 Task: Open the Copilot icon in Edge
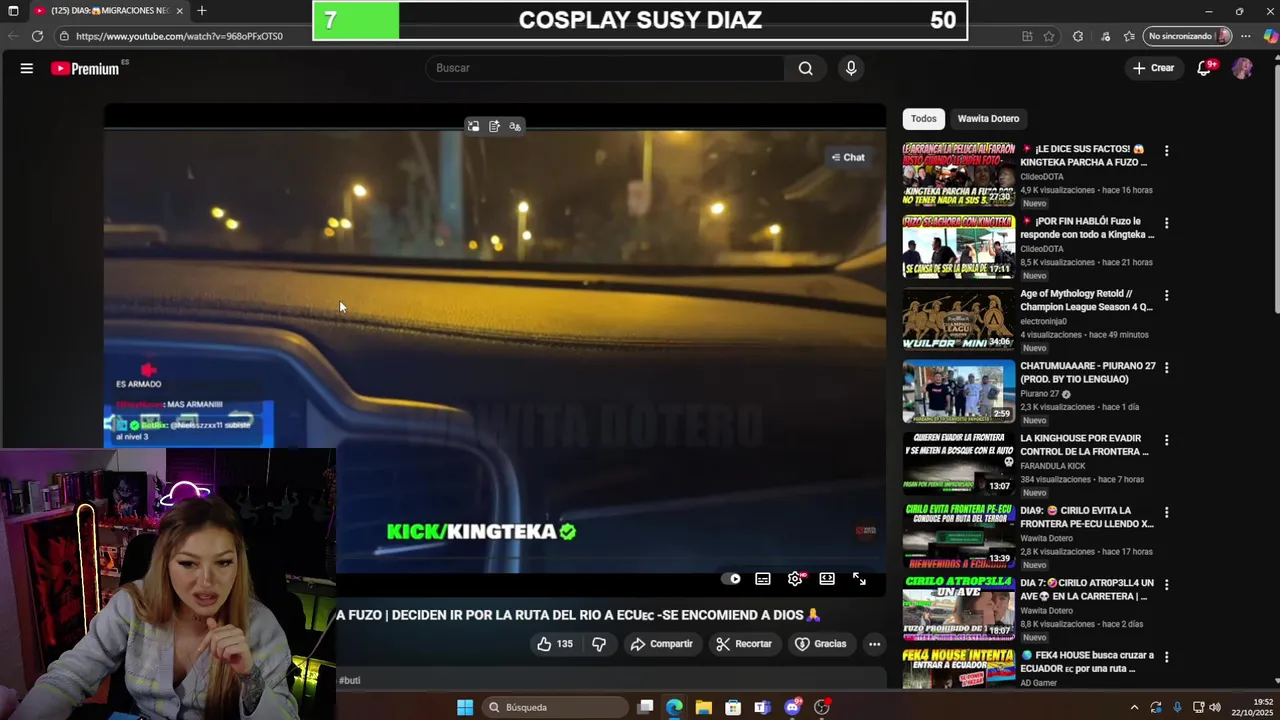1269,36
